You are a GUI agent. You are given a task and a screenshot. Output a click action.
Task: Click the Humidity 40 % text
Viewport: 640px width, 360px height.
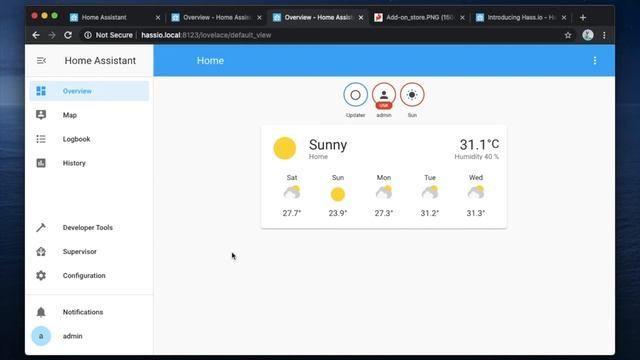click(x=477, y=157)
